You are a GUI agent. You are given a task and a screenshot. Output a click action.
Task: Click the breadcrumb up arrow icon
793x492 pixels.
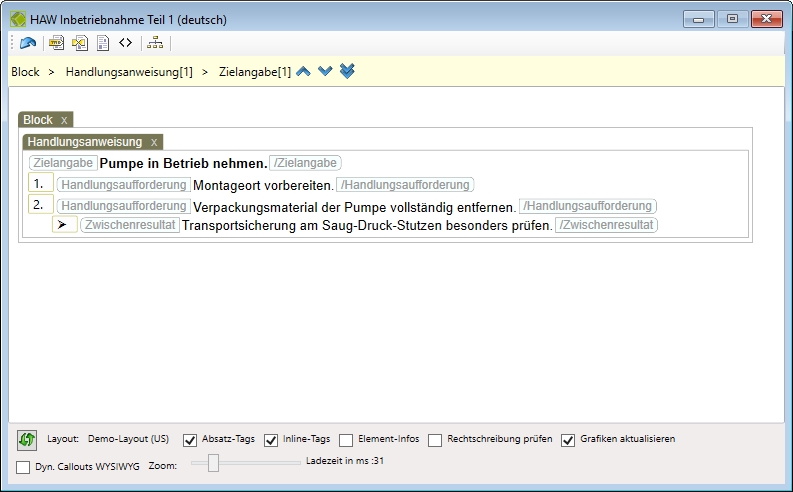tap(304, 72)
